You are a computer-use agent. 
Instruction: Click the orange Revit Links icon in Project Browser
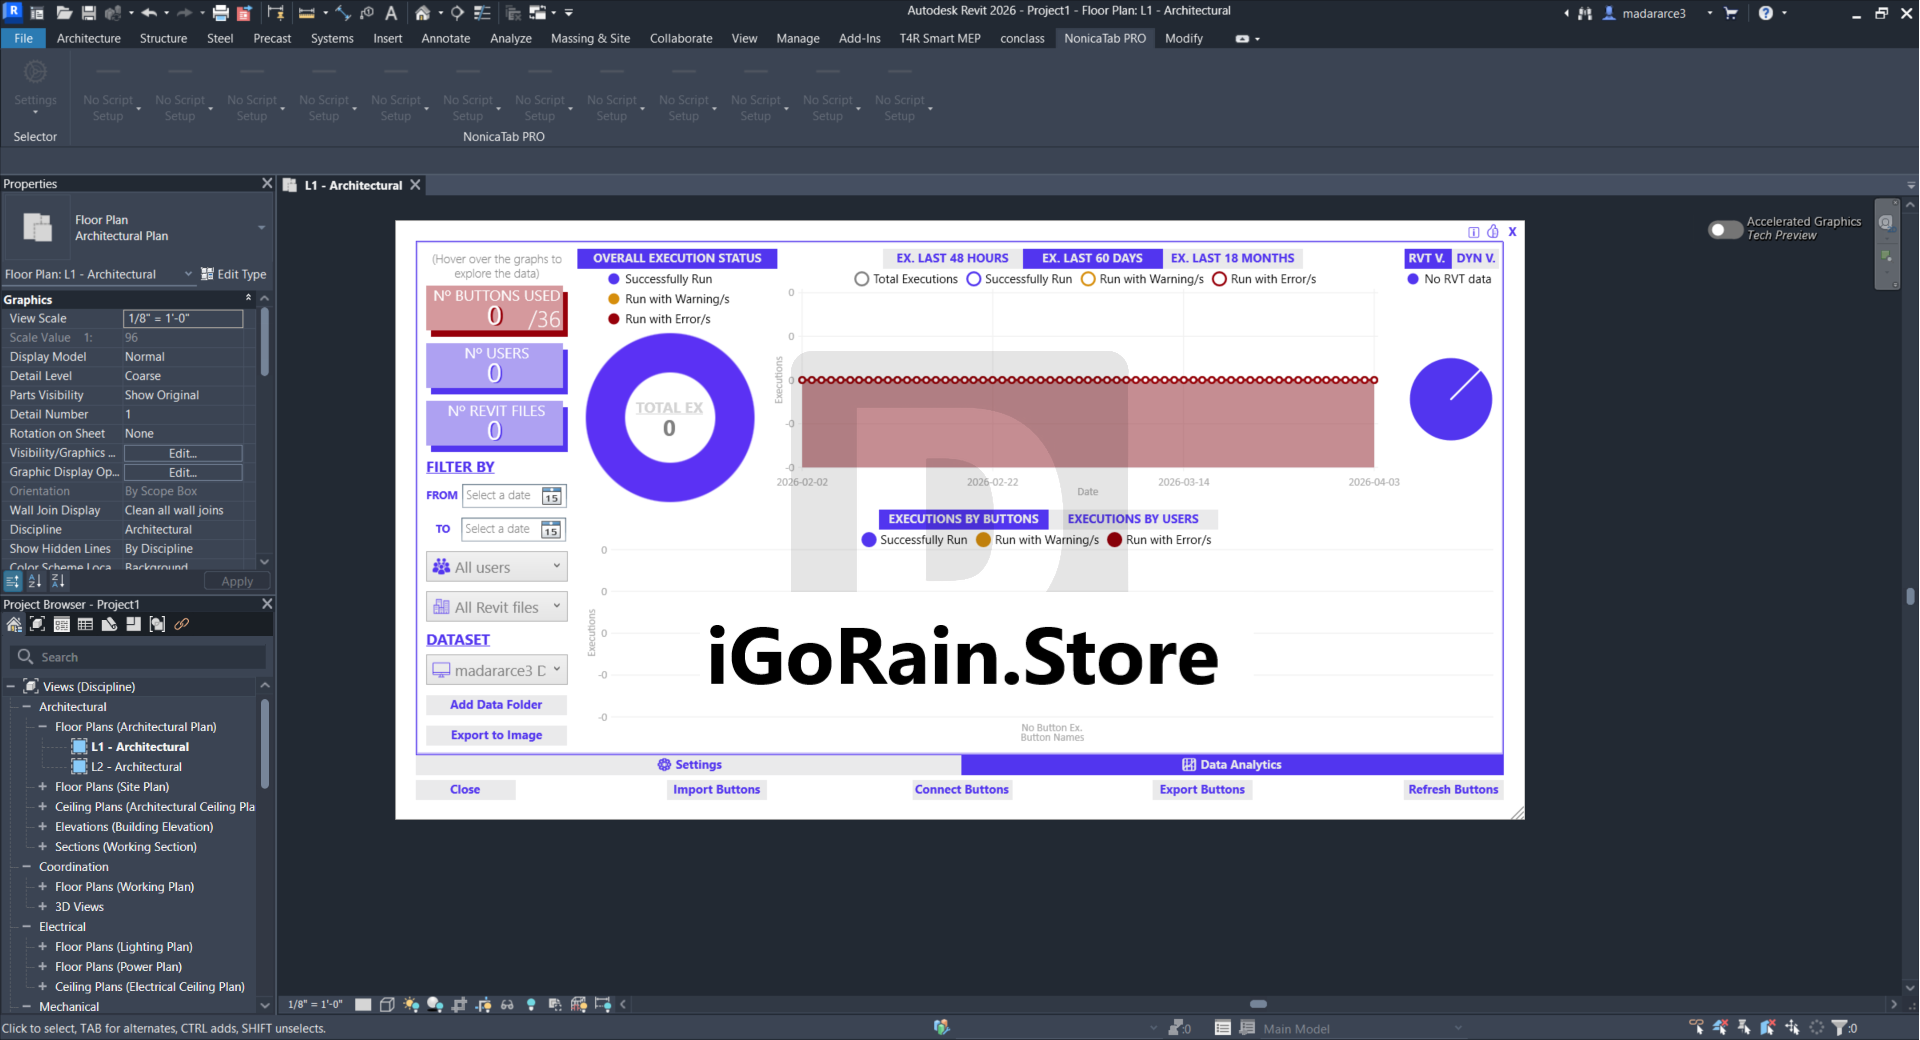click(x=181, y=624)
